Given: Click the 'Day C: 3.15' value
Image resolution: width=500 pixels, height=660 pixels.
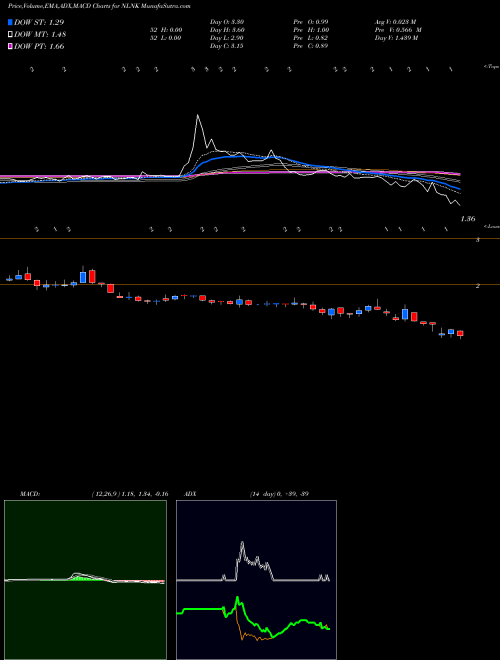Looking at the screenshot, I should [227, 46].
